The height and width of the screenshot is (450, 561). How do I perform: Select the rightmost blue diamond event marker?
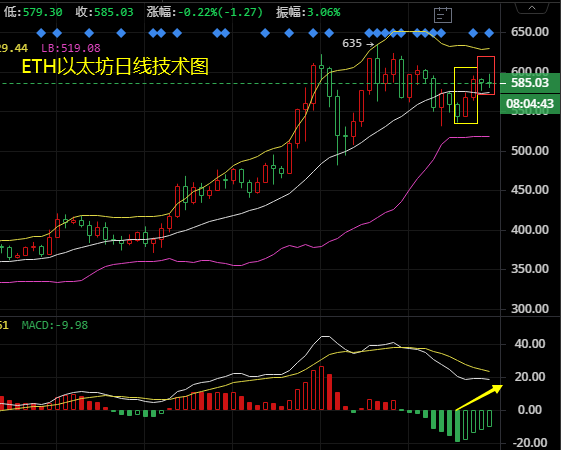[489, 34]
